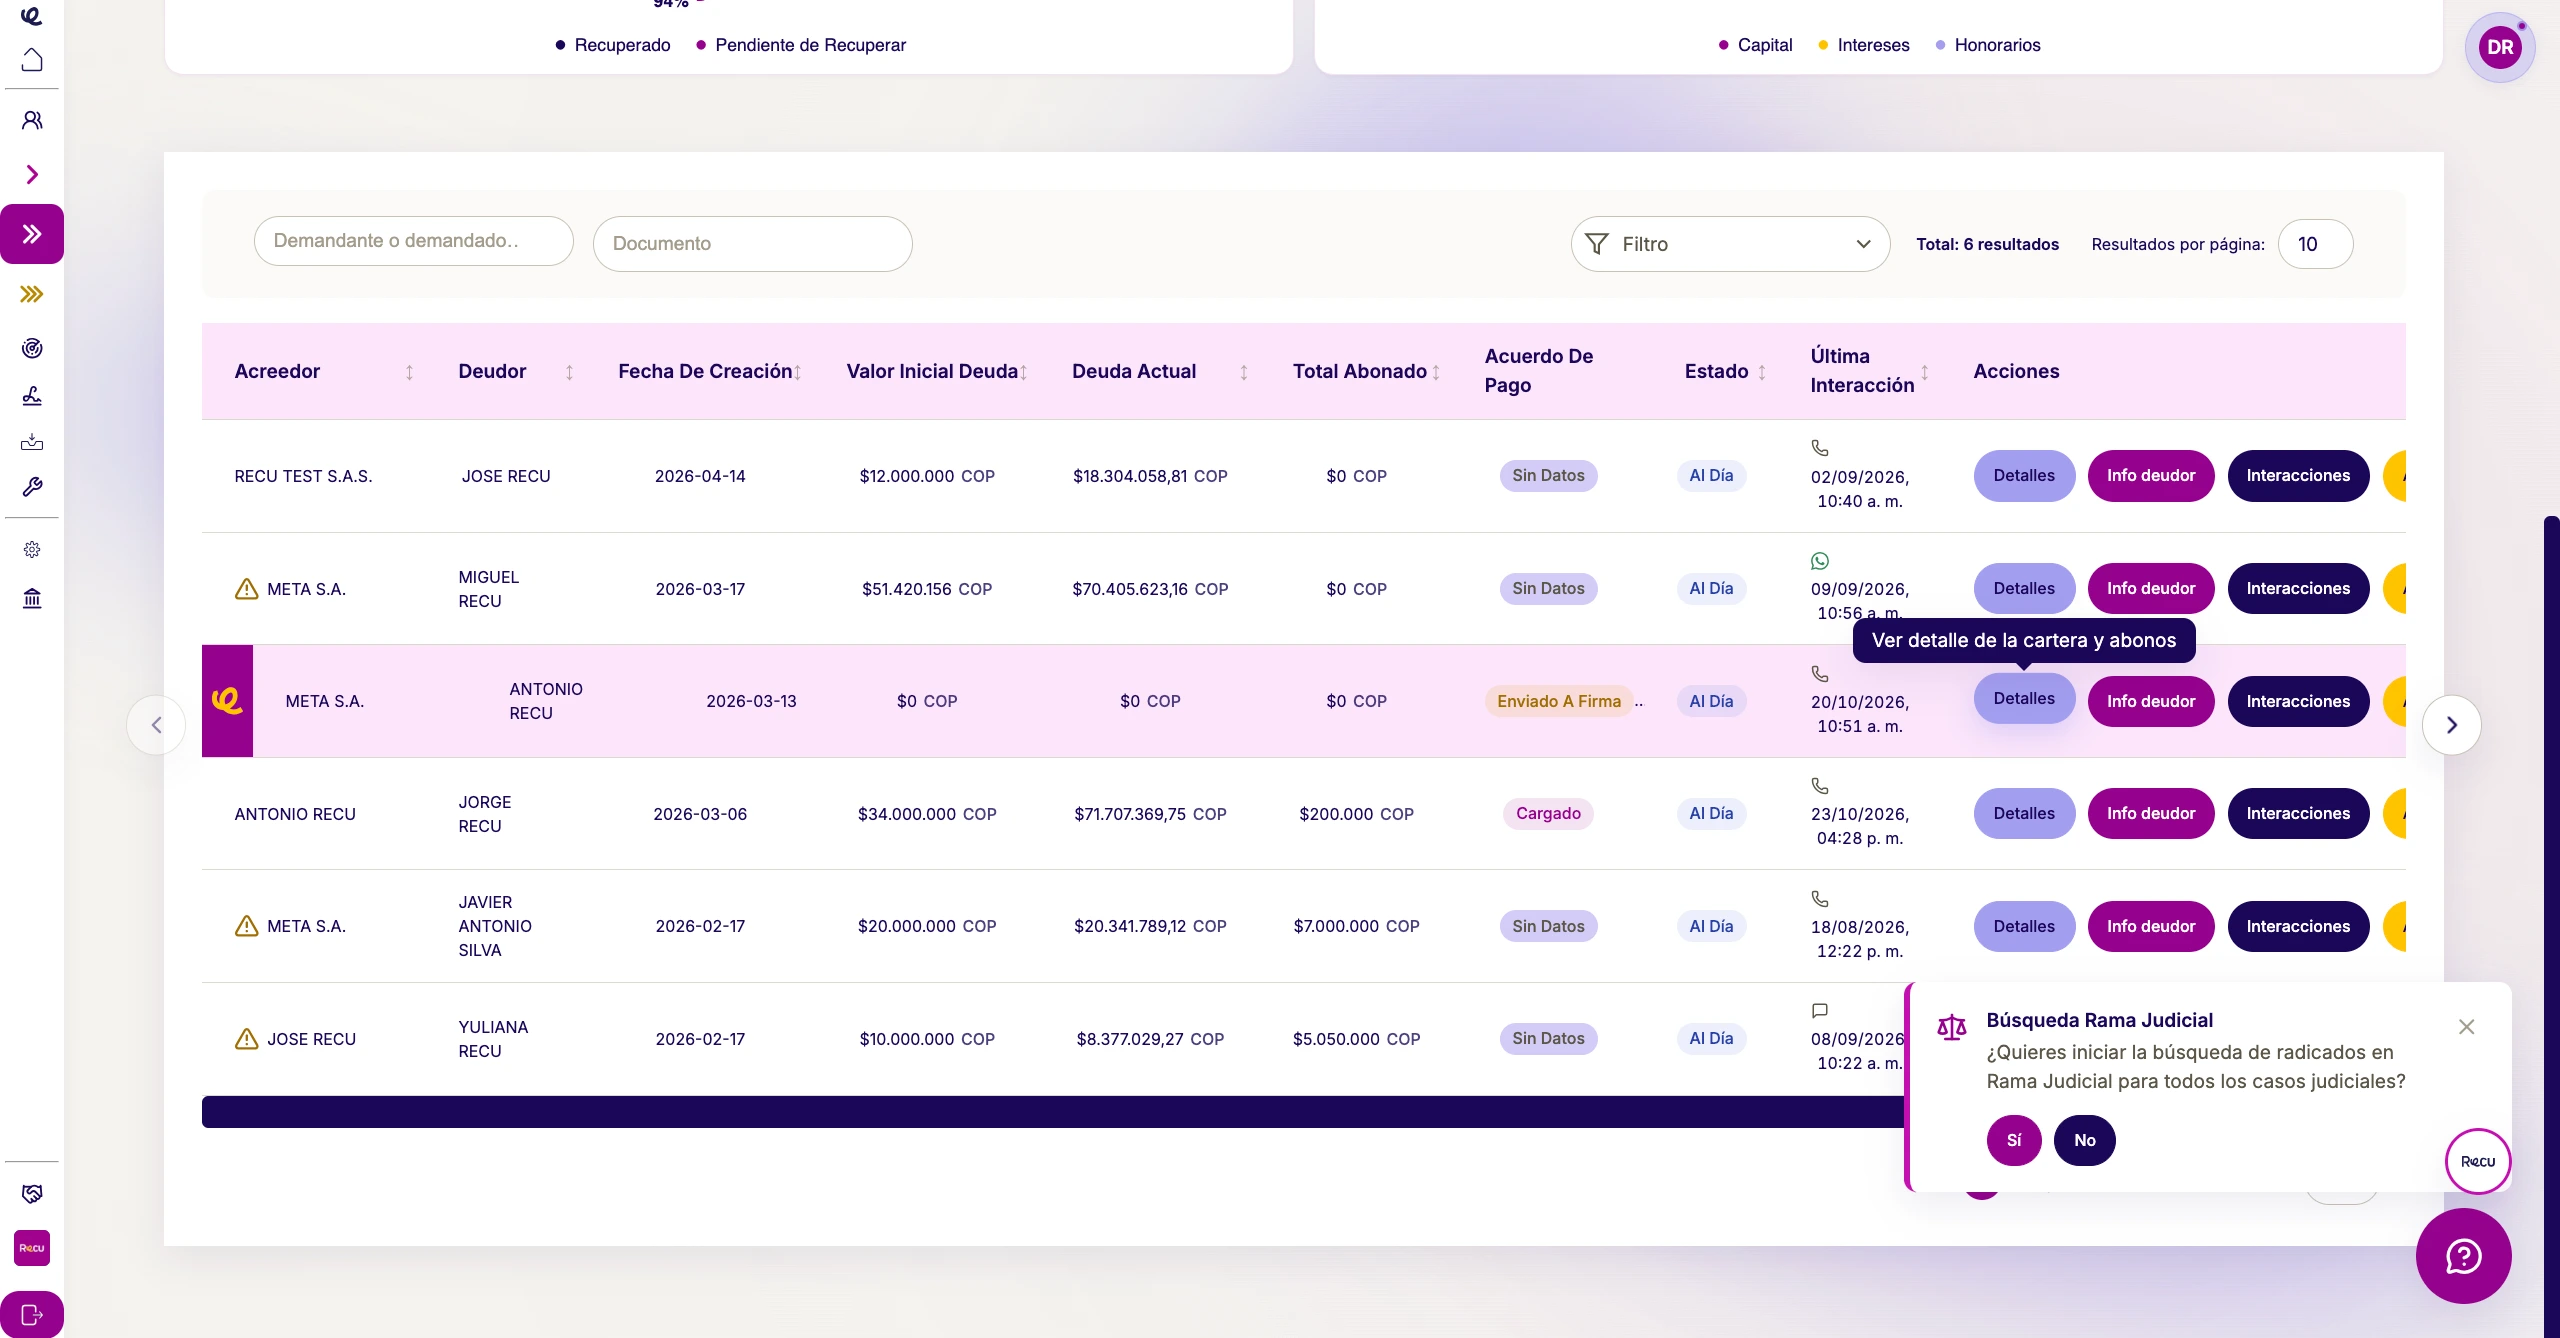Close the Búsqueda Rama Judicial notification
The height and width of the screenshot is (1338, 2560).
pos(2467,1027)
